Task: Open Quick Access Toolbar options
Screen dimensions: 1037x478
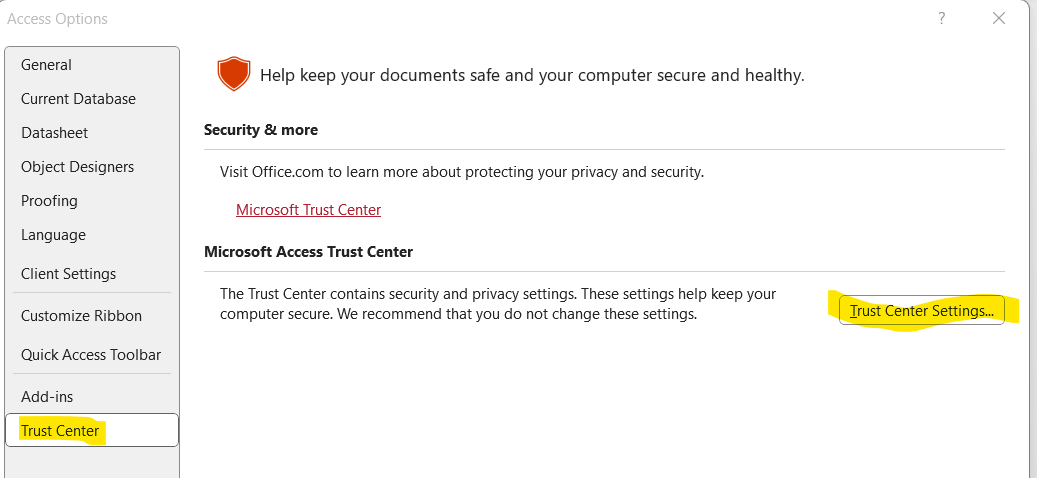Action: [91, 355]
